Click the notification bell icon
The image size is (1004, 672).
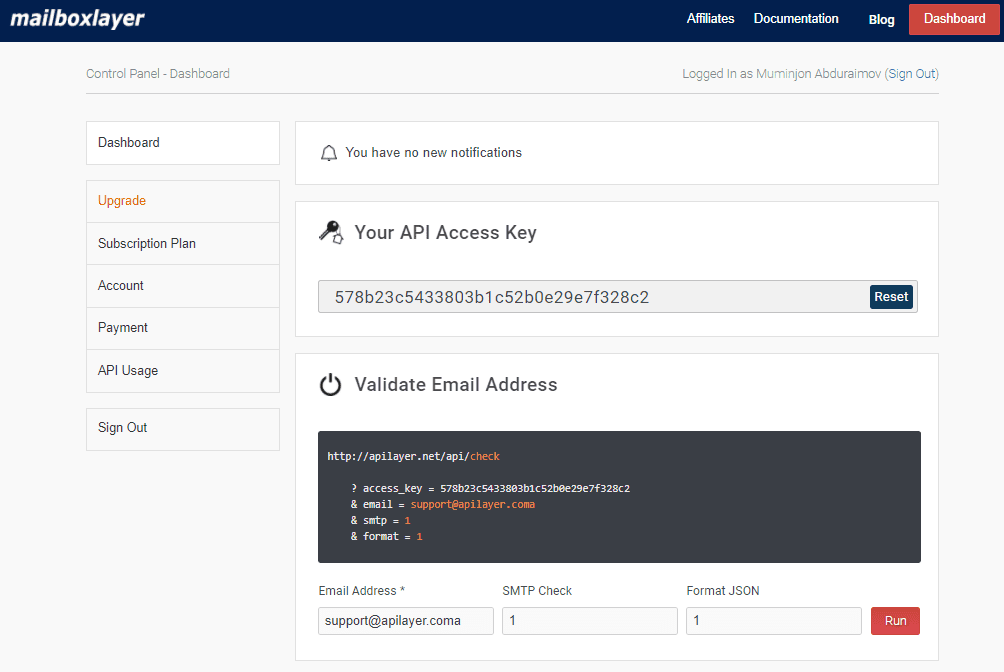click(328, 153)
